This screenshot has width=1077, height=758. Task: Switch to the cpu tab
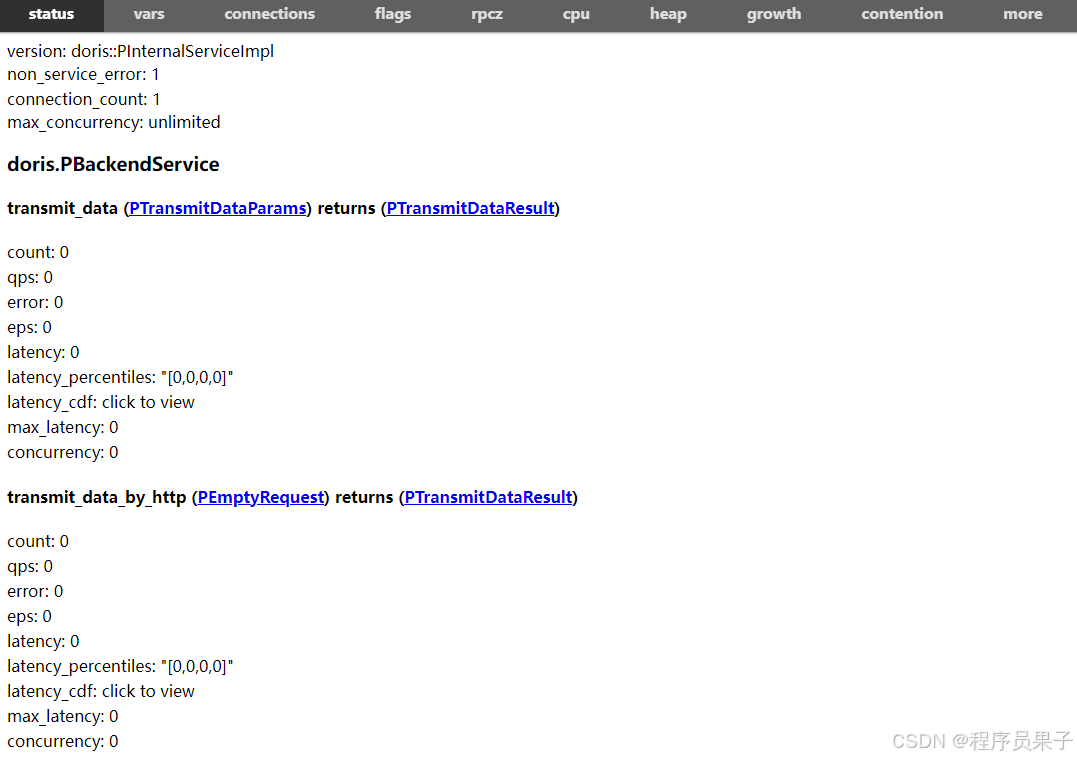576,14
